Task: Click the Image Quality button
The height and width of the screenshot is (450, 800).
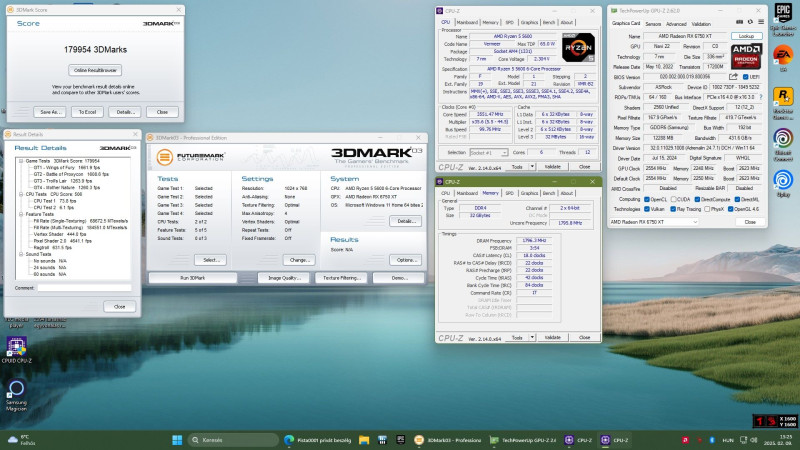Action: click(x=284, y=278)
